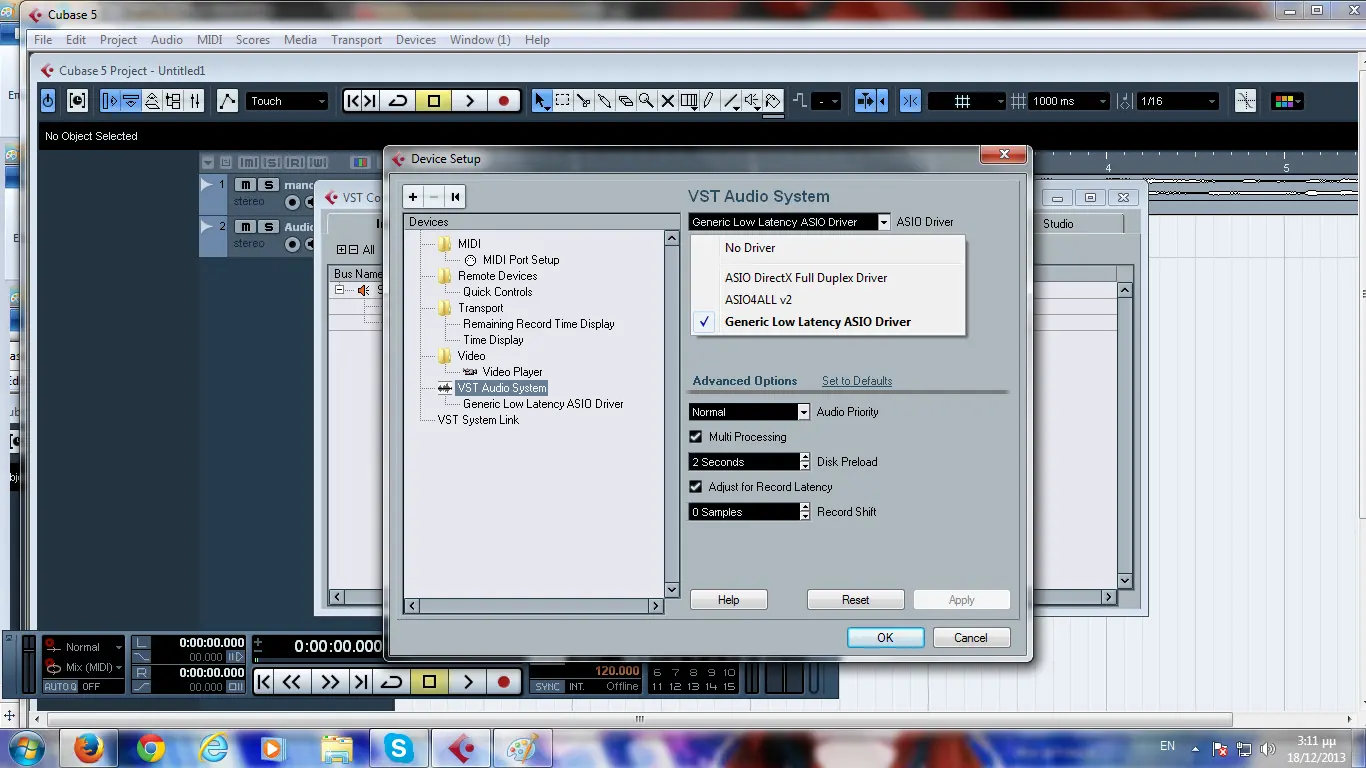This screenshot has width=1366, height=768.
Task: Uncheck Adjust for Record Latency
Action: (x=696, y=487)
